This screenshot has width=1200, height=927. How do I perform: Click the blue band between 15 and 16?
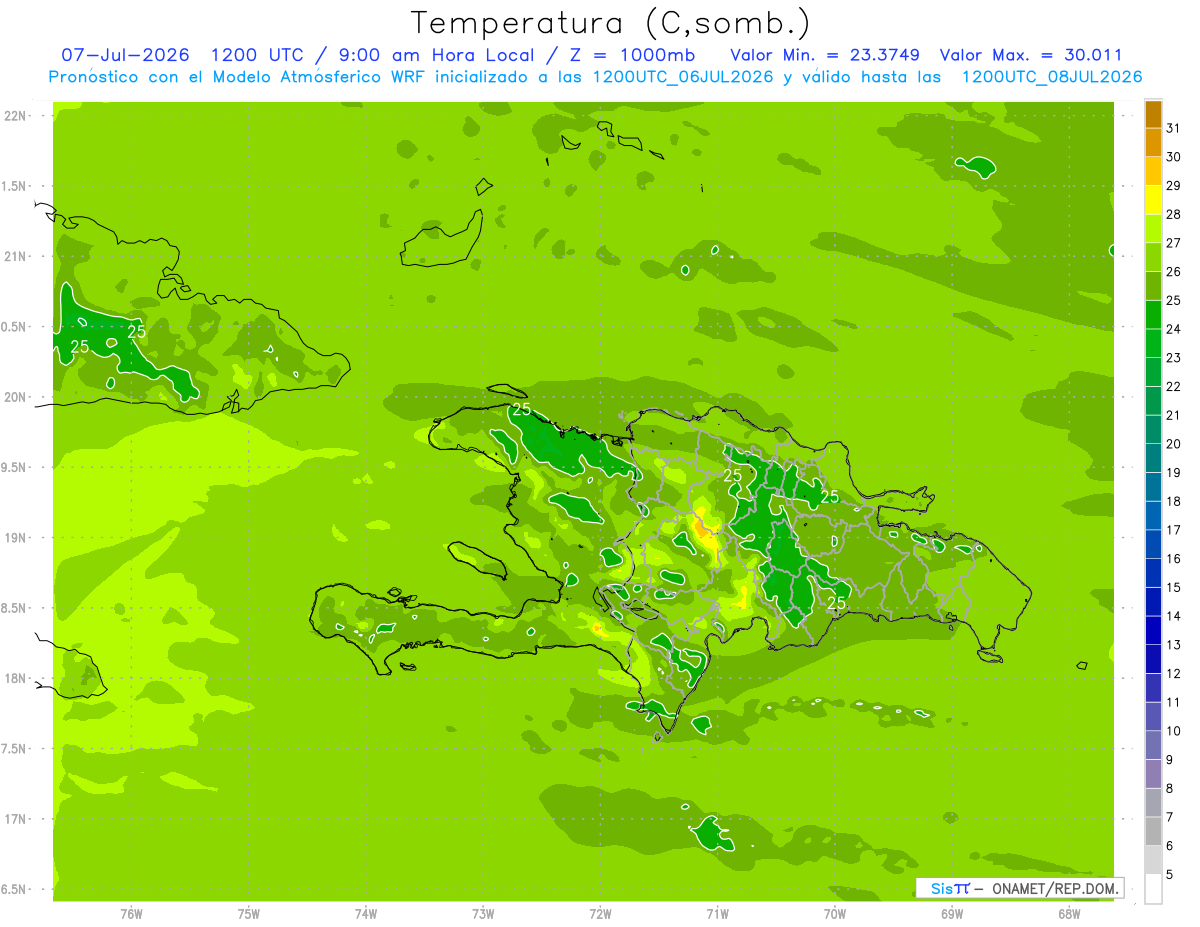(1153, 573)
